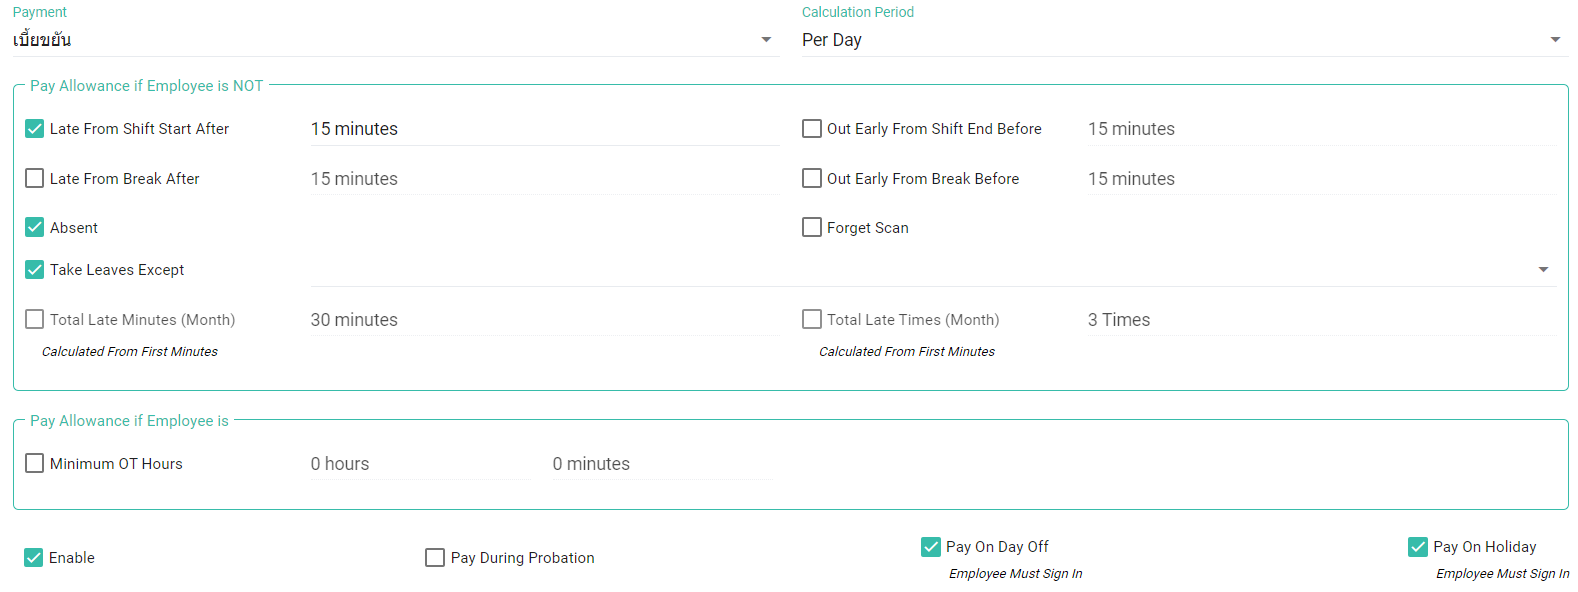Screen dimensions: 1578x592
Task: Toggle Pay On Holiday checkbox
Action: point(1418,547)
